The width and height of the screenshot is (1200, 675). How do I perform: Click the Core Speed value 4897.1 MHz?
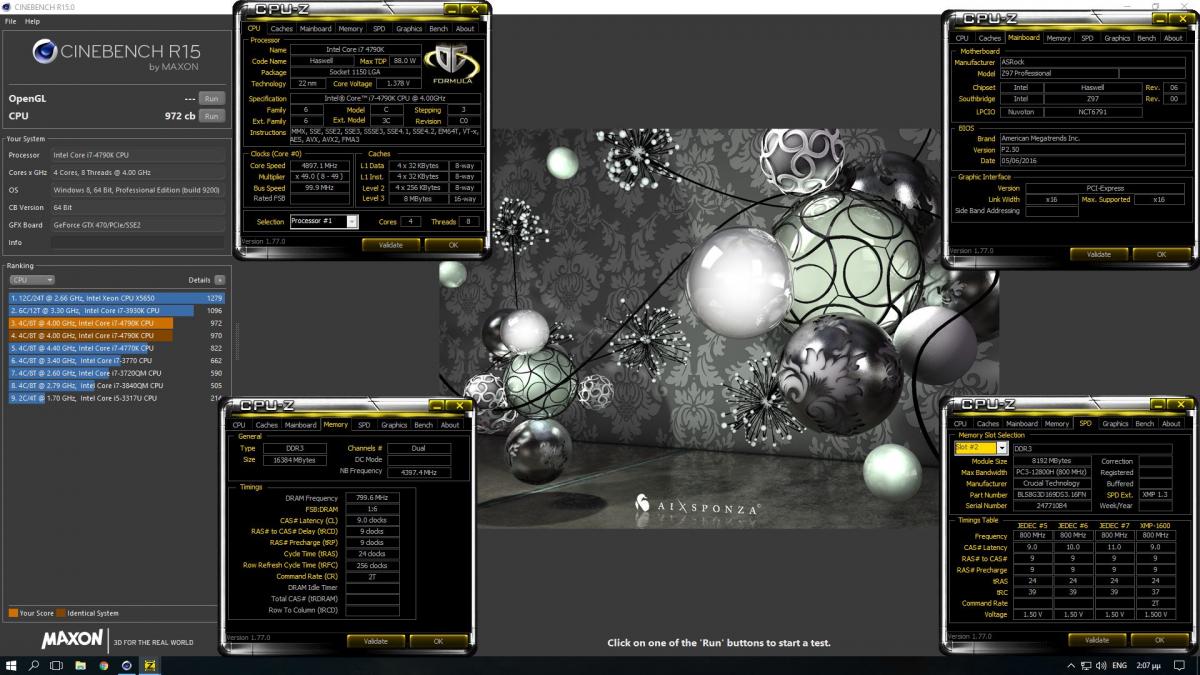(319, 165)
